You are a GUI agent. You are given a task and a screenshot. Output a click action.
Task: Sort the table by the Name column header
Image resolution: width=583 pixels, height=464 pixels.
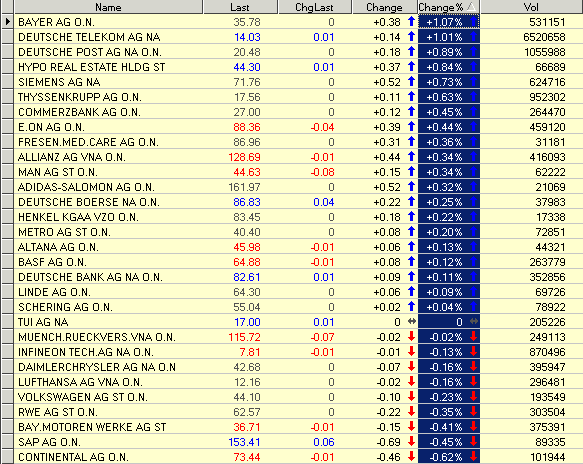pyautogui.click(x=109, y=7)
